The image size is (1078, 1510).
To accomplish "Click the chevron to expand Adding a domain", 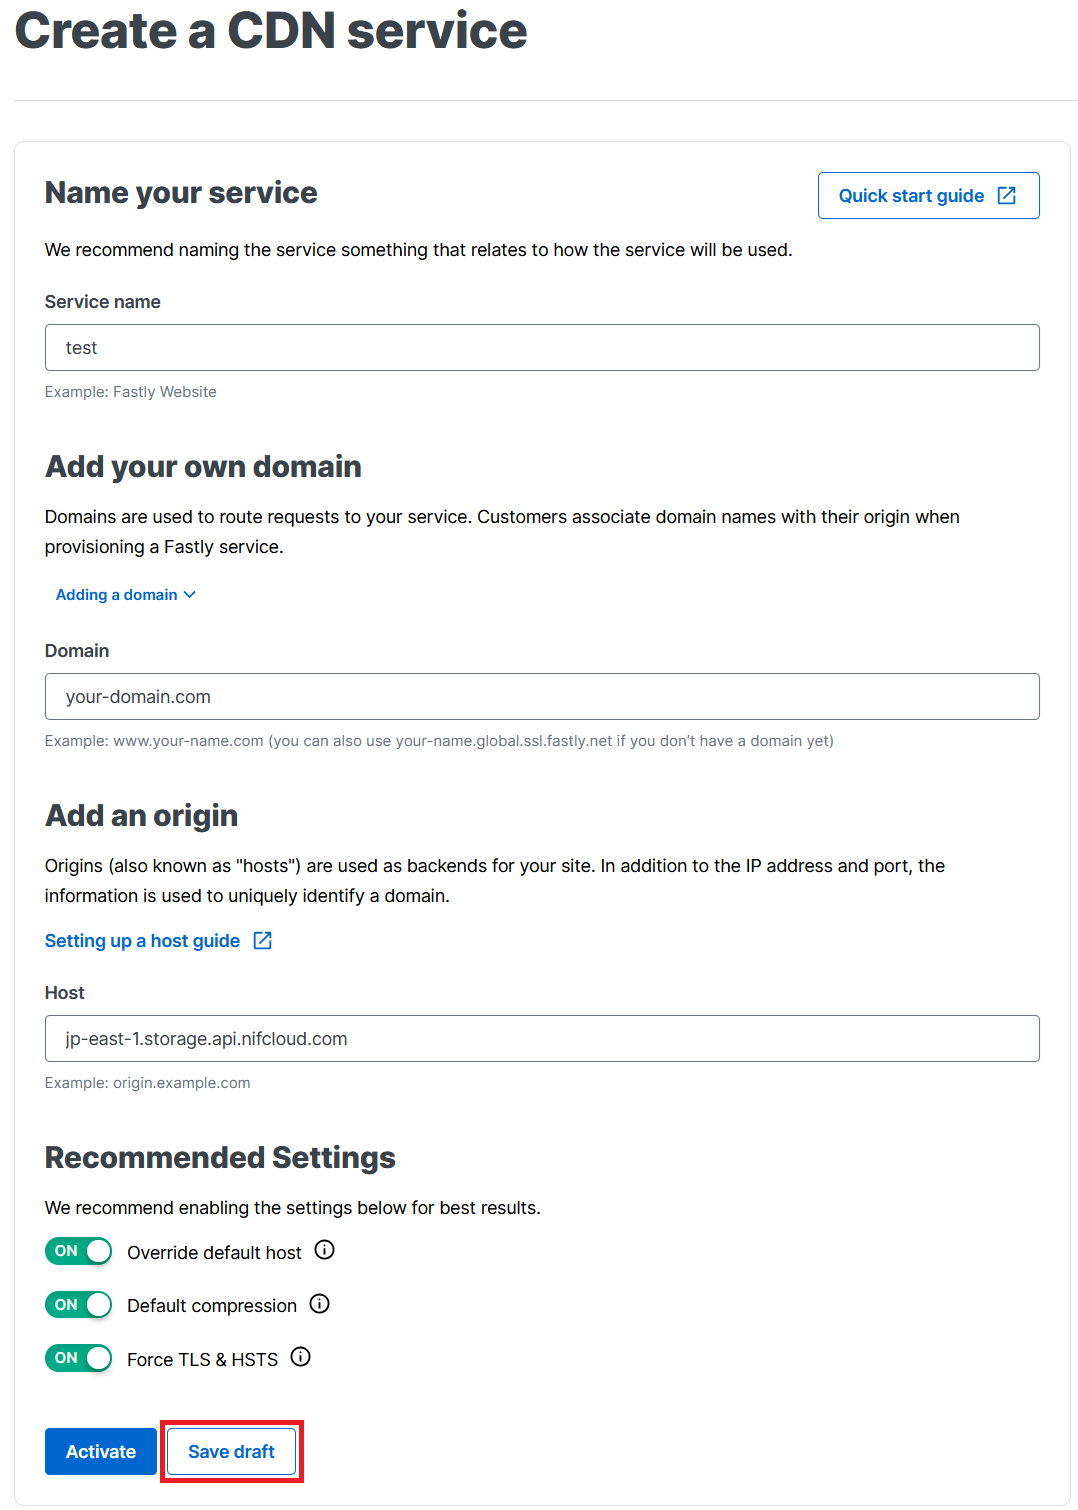I will click(x=190, y=594).
